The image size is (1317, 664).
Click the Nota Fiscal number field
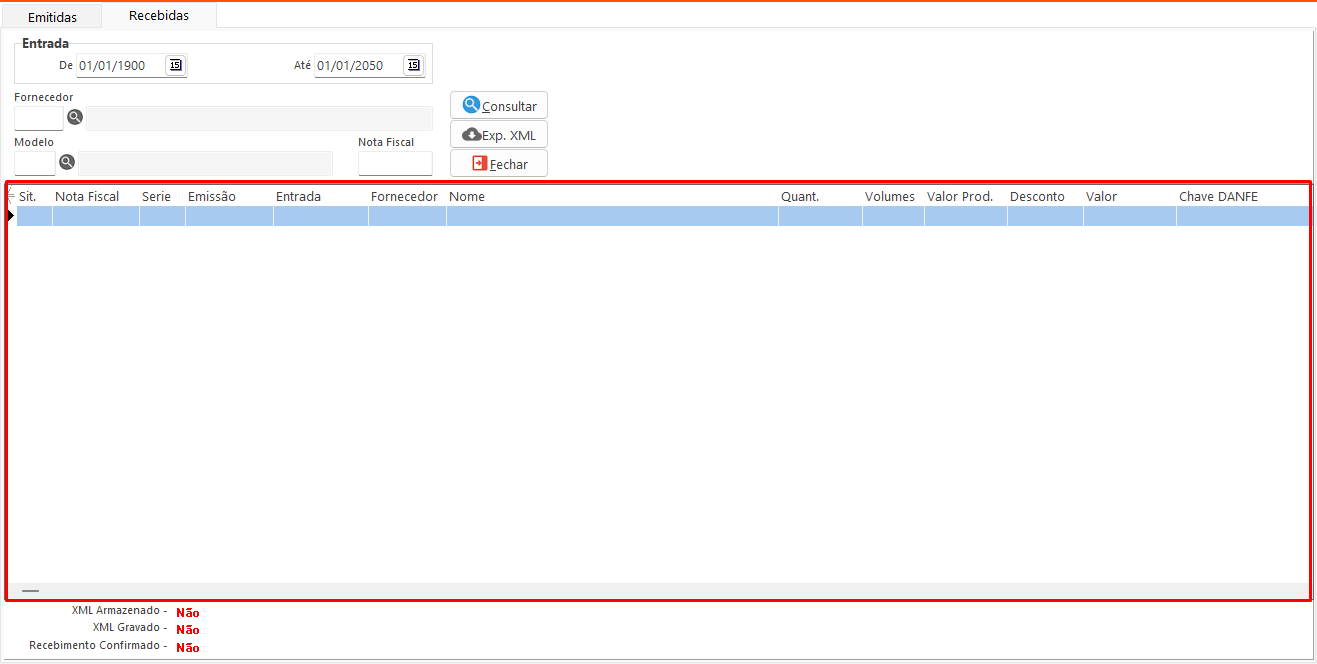(395, 163)
